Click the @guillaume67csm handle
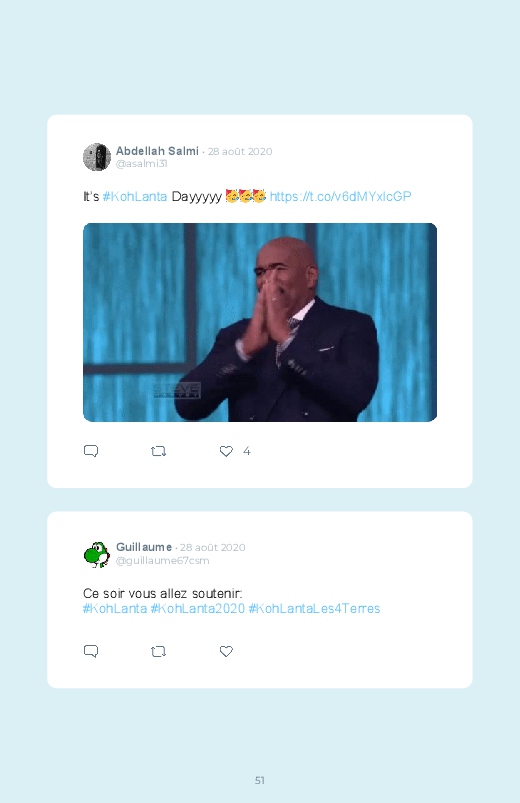Screen dimensions: 520x803 162,561
